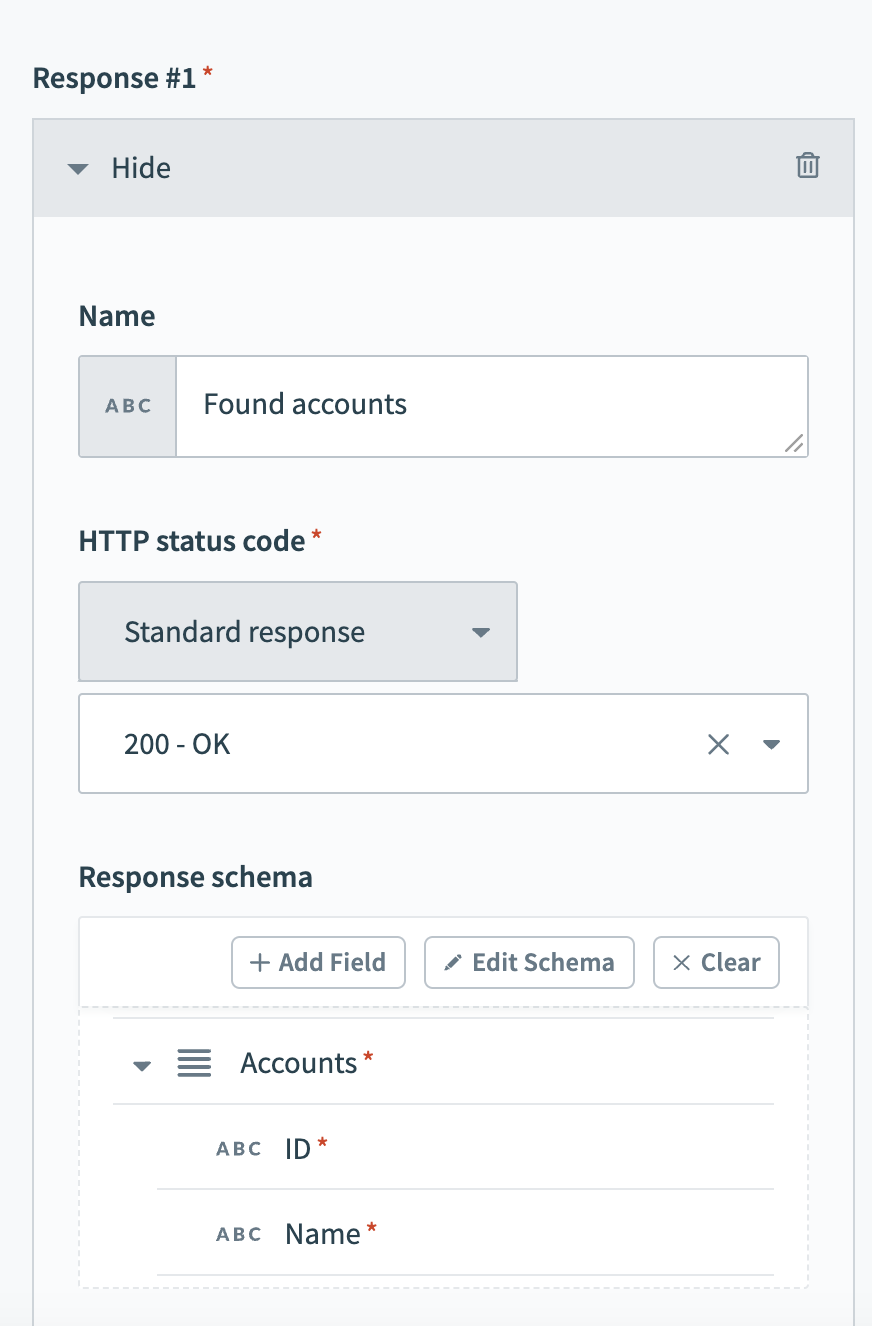
Task: Click the Hide label to collapse the panel
Action: [x=141, y=168]
